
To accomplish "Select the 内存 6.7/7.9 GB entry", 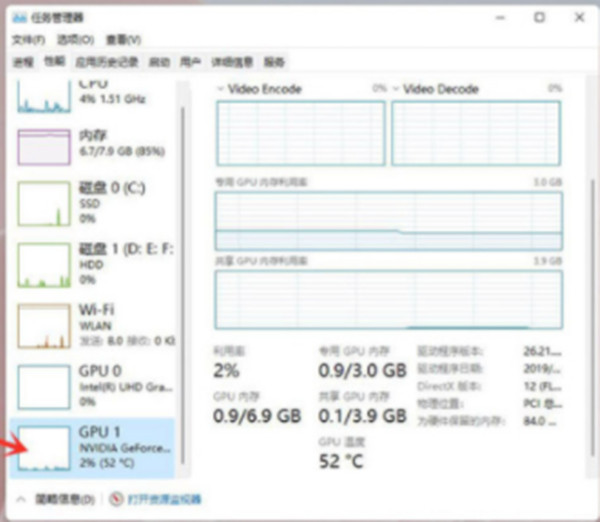I will click(94, 147).
